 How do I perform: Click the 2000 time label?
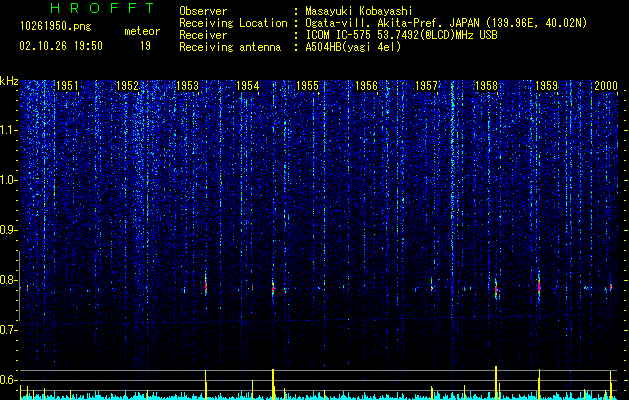pos(606,86)
